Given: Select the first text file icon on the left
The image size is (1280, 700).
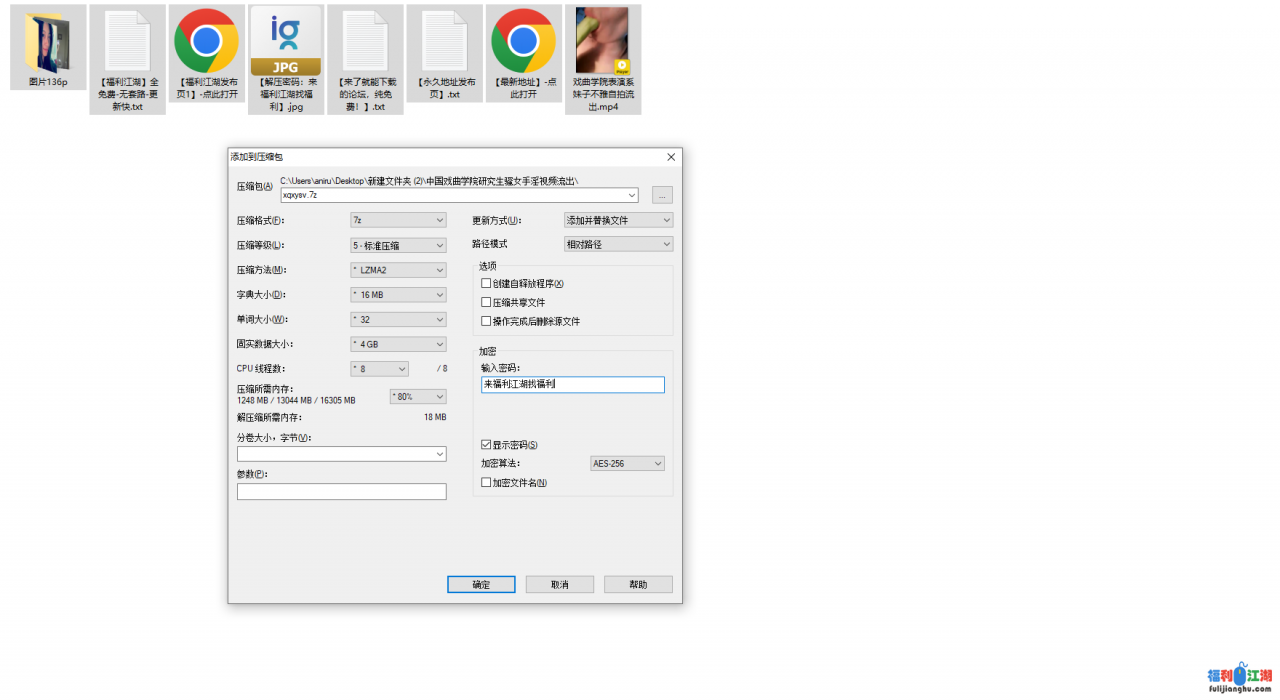Looking at the screenshot, I should tap(127, 42).
